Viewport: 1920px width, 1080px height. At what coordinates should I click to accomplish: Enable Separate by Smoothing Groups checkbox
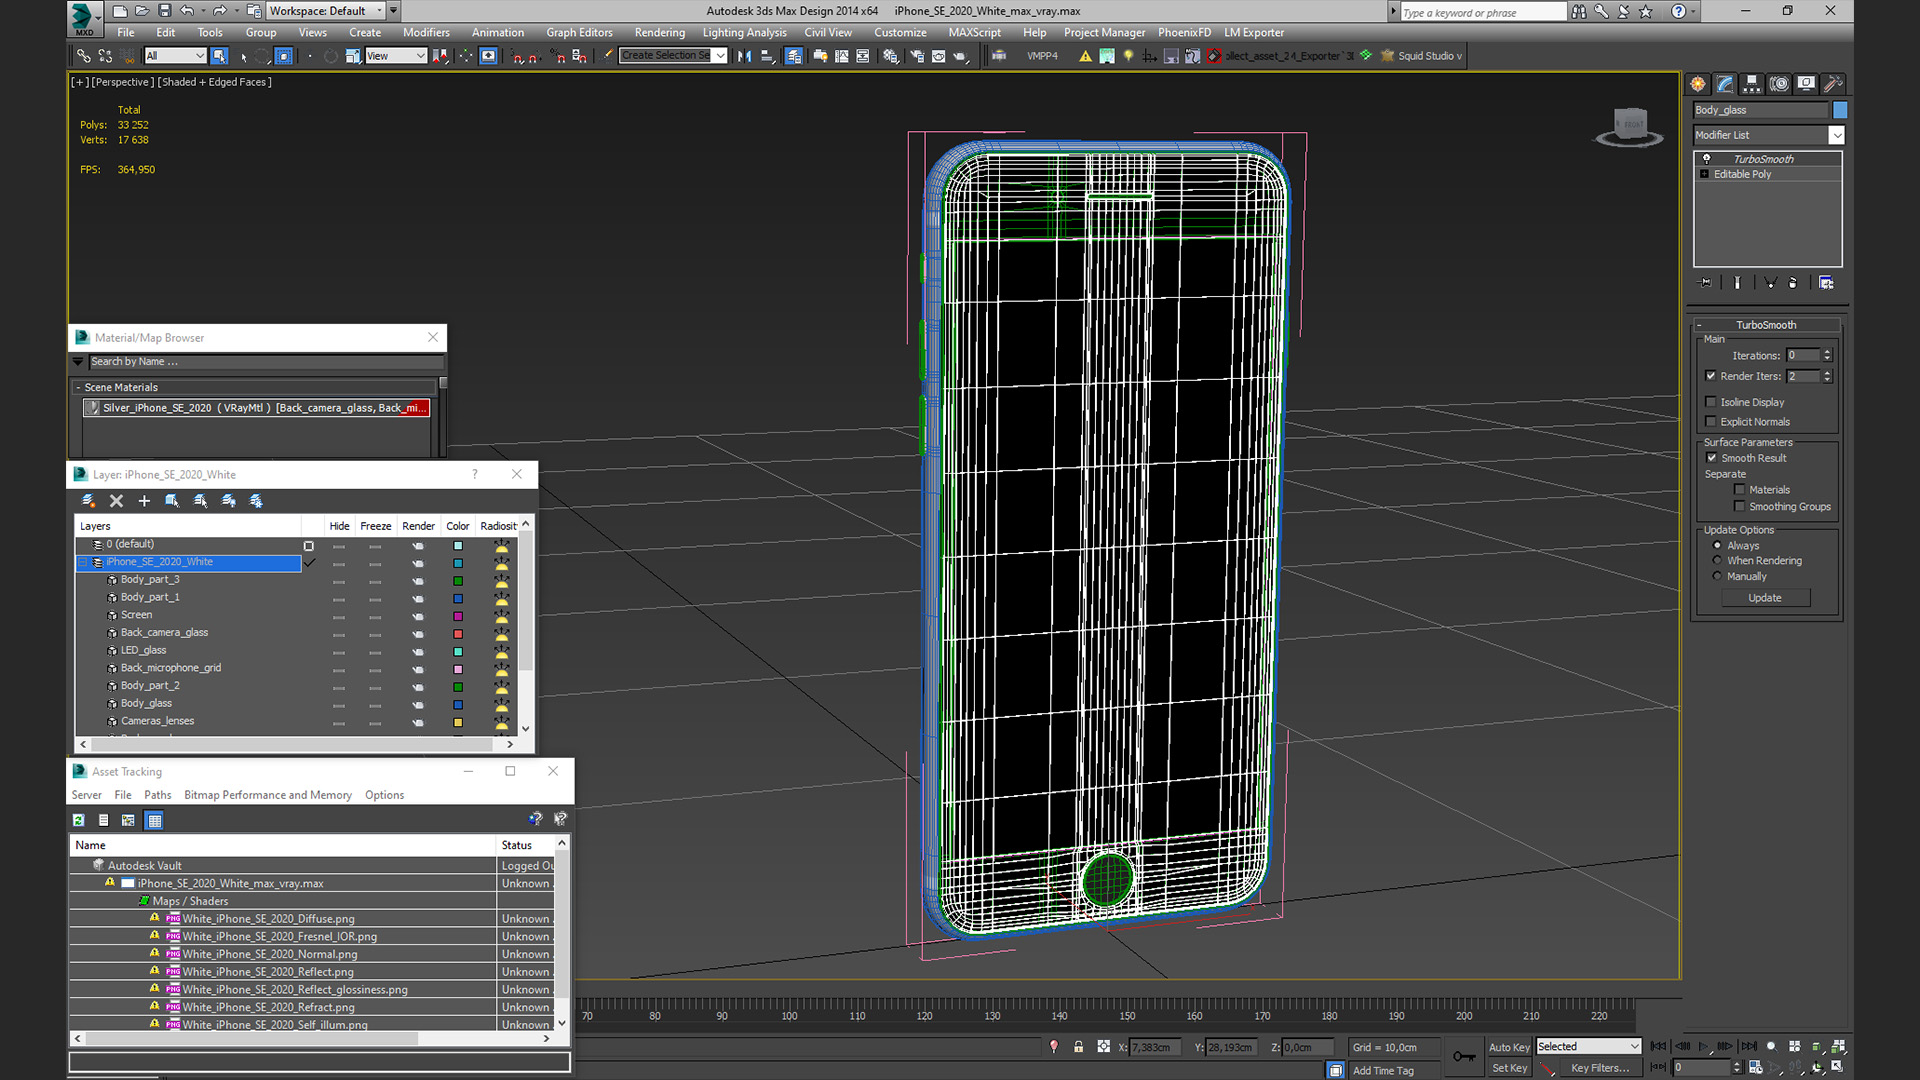click(1740, 507)
